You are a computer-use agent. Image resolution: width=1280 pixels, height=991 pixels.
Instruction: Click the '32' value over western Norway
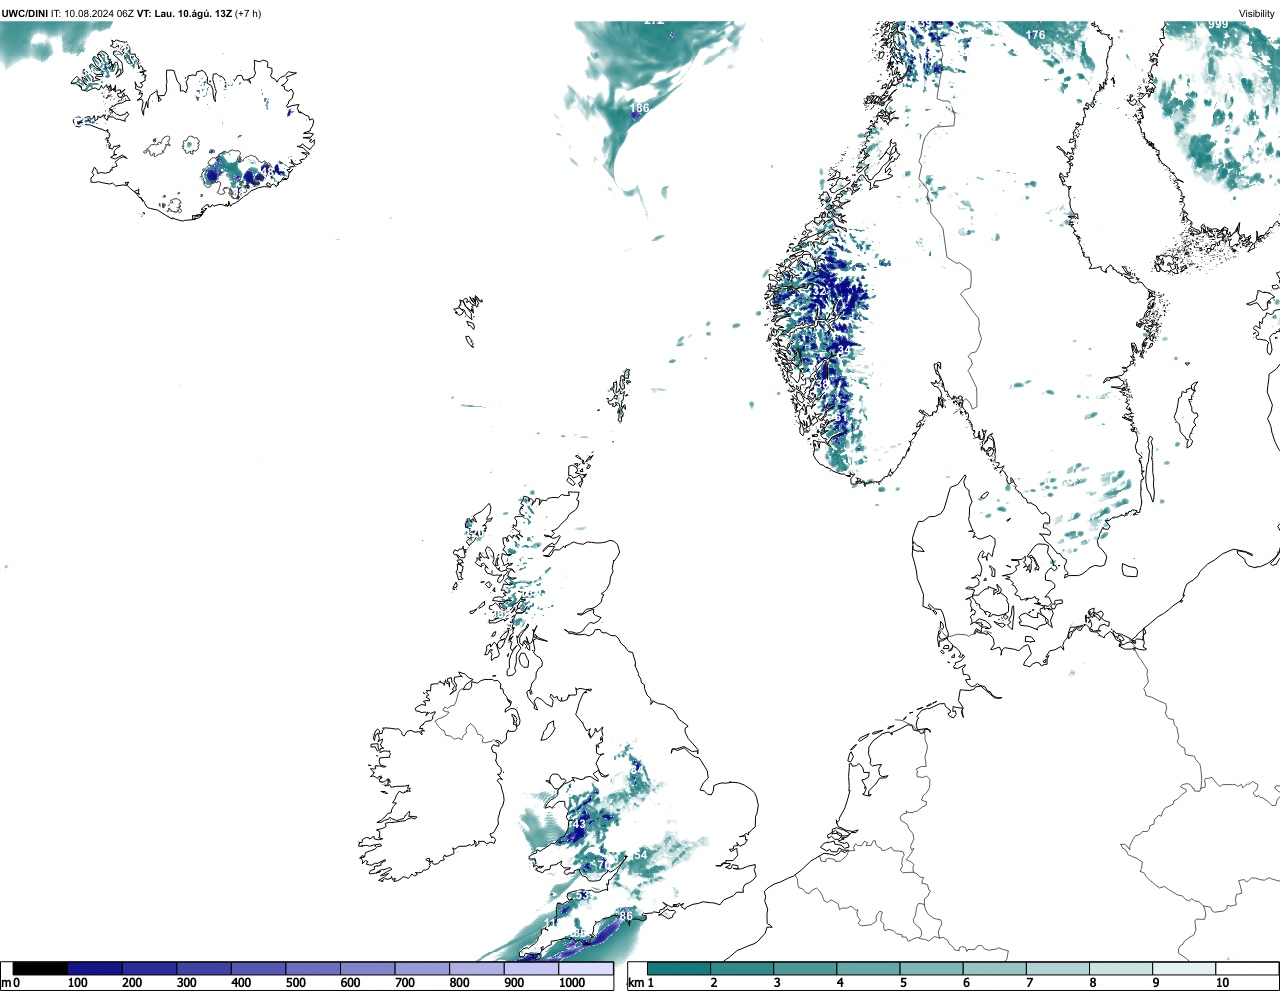[819, 291]
